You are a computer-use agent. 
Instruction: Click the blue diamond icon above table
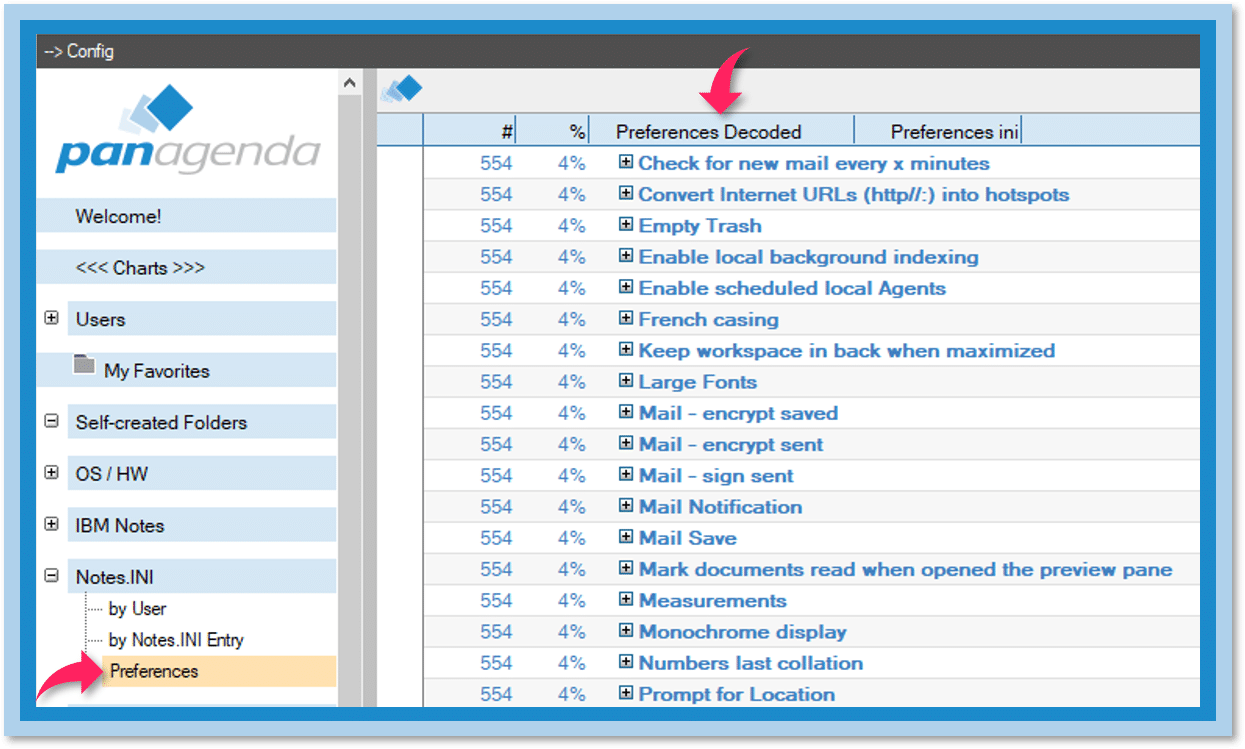point(401,90)
